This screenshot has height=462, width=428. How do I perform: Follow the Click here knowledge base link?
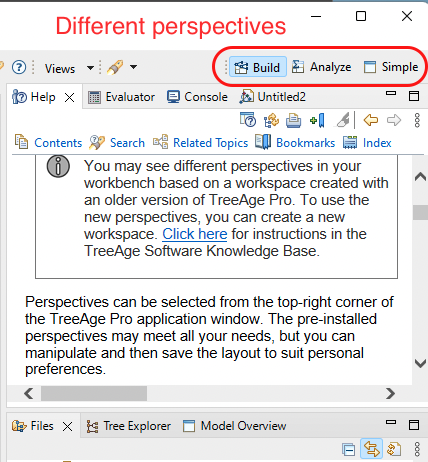click(195, 234)
